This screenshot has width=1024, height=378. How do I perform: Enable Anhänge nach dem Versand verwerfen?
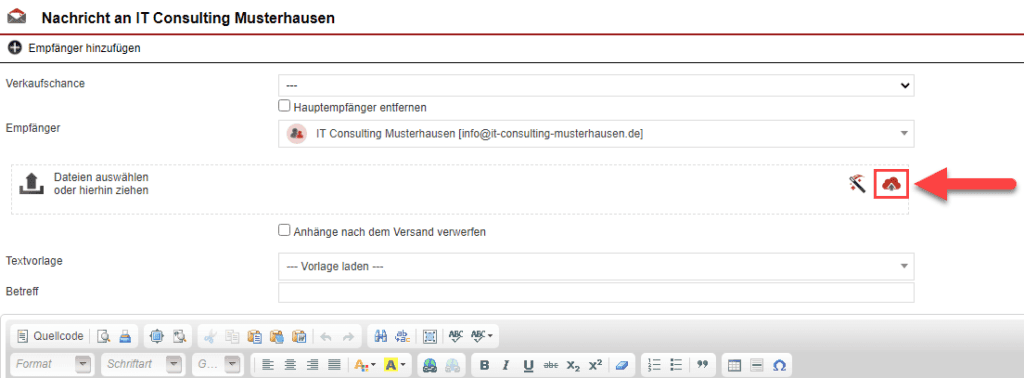[283, 230]
